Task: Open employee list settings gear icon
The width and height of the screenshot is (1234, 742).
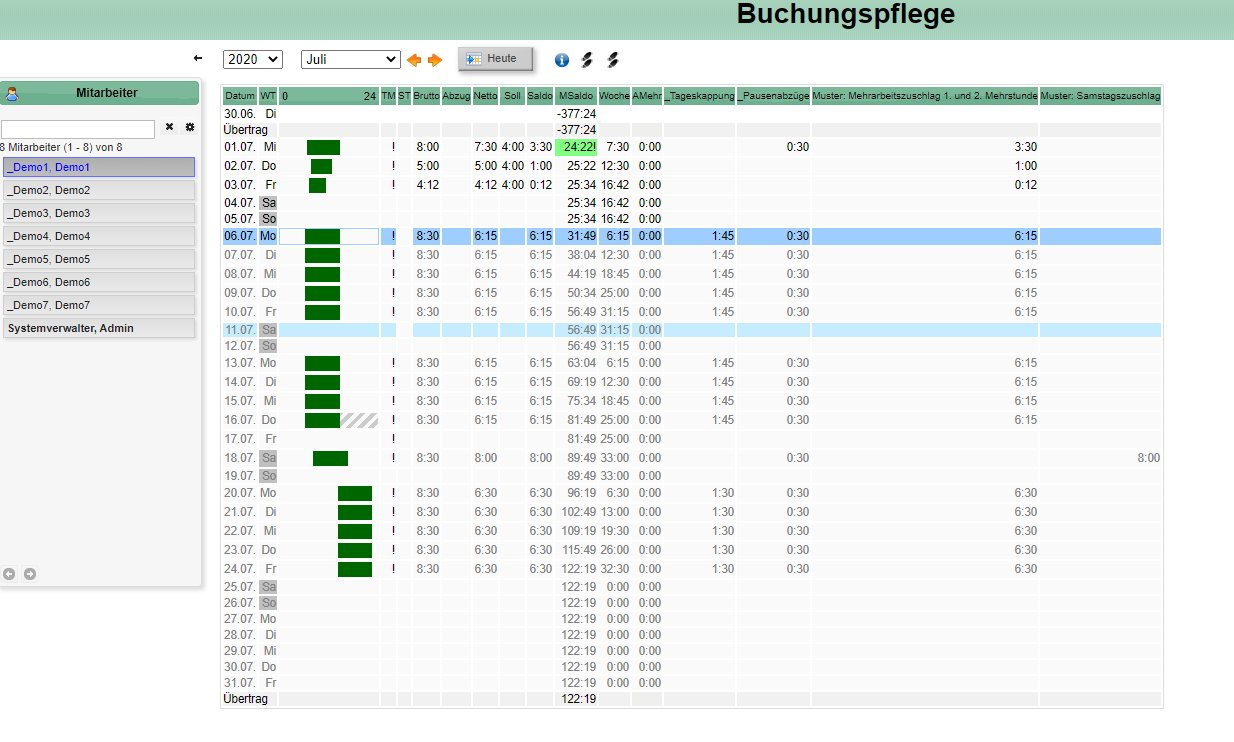Action: (189, 127)
